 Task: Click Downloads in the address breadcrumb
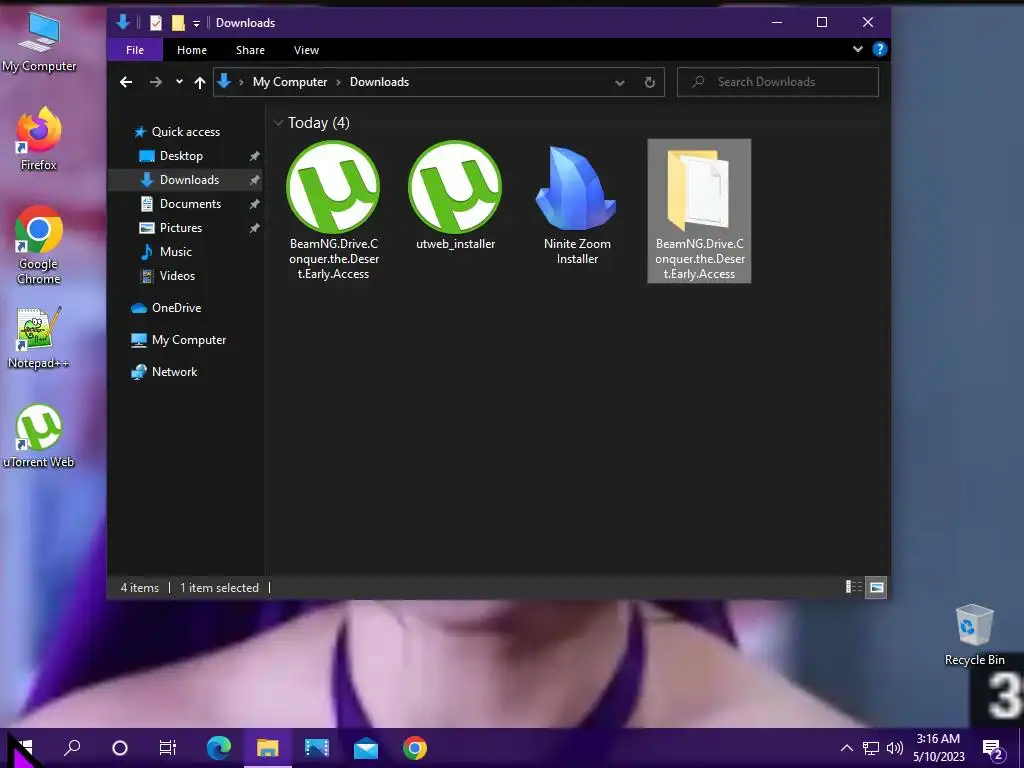click(379, 82)
